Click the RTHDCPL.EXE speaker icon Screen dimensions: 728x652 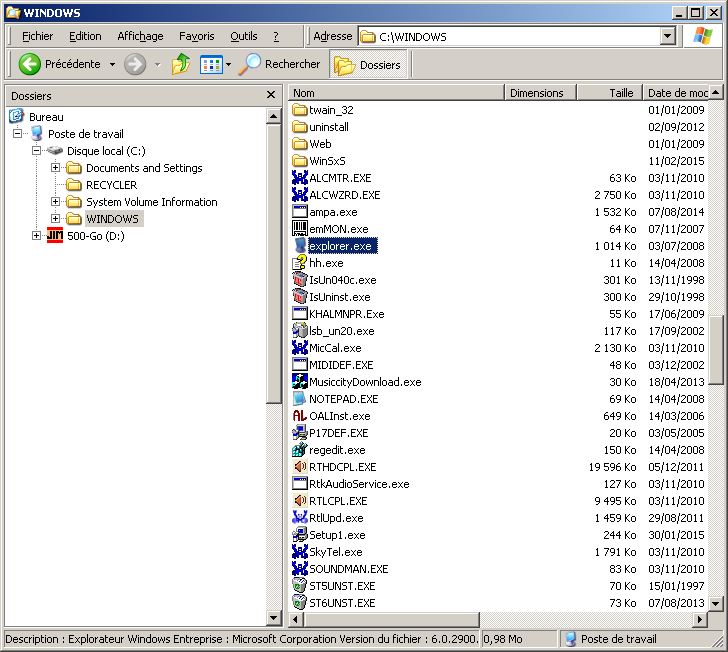pyautogui.click(x=300, y=467)
